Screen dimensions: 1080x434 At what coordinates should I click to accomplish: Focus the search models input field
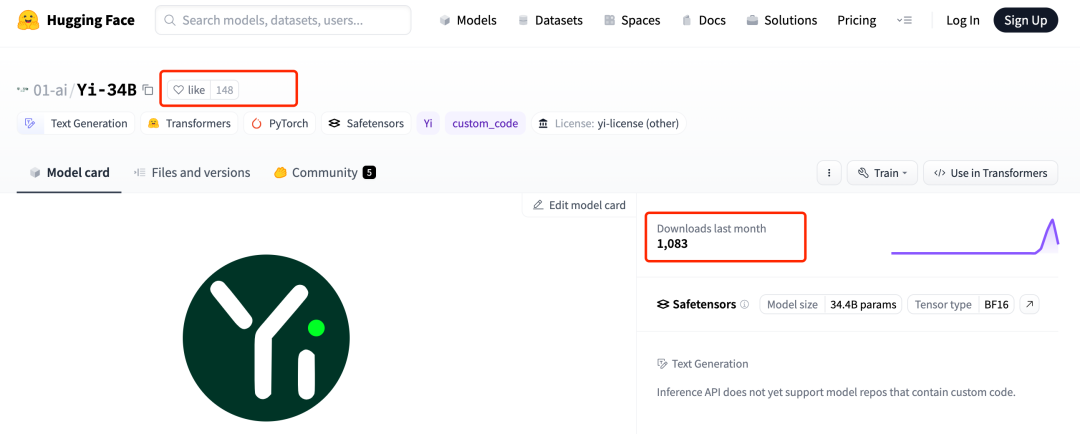coord(283,20)
